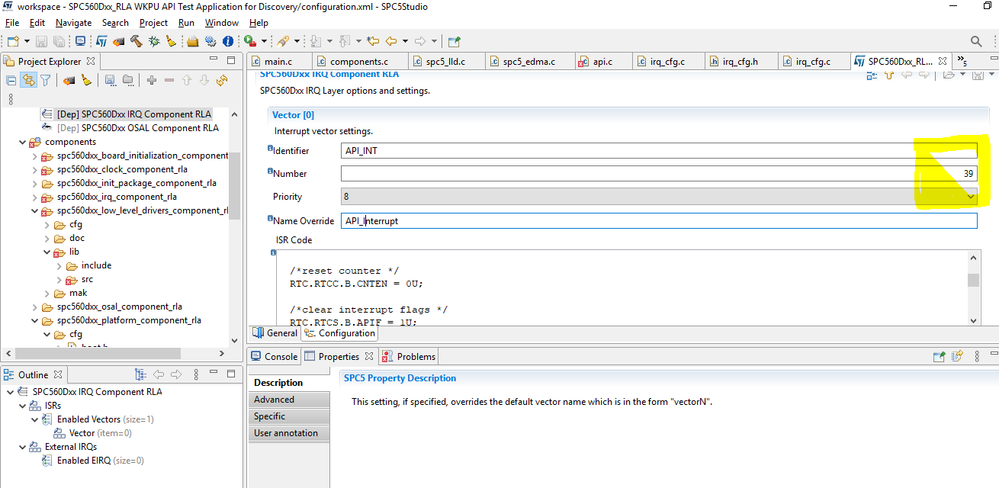This screenshot has height=488, width=999.
Task: Open External Tools dropdown arrow
Action: click(263, 41)
